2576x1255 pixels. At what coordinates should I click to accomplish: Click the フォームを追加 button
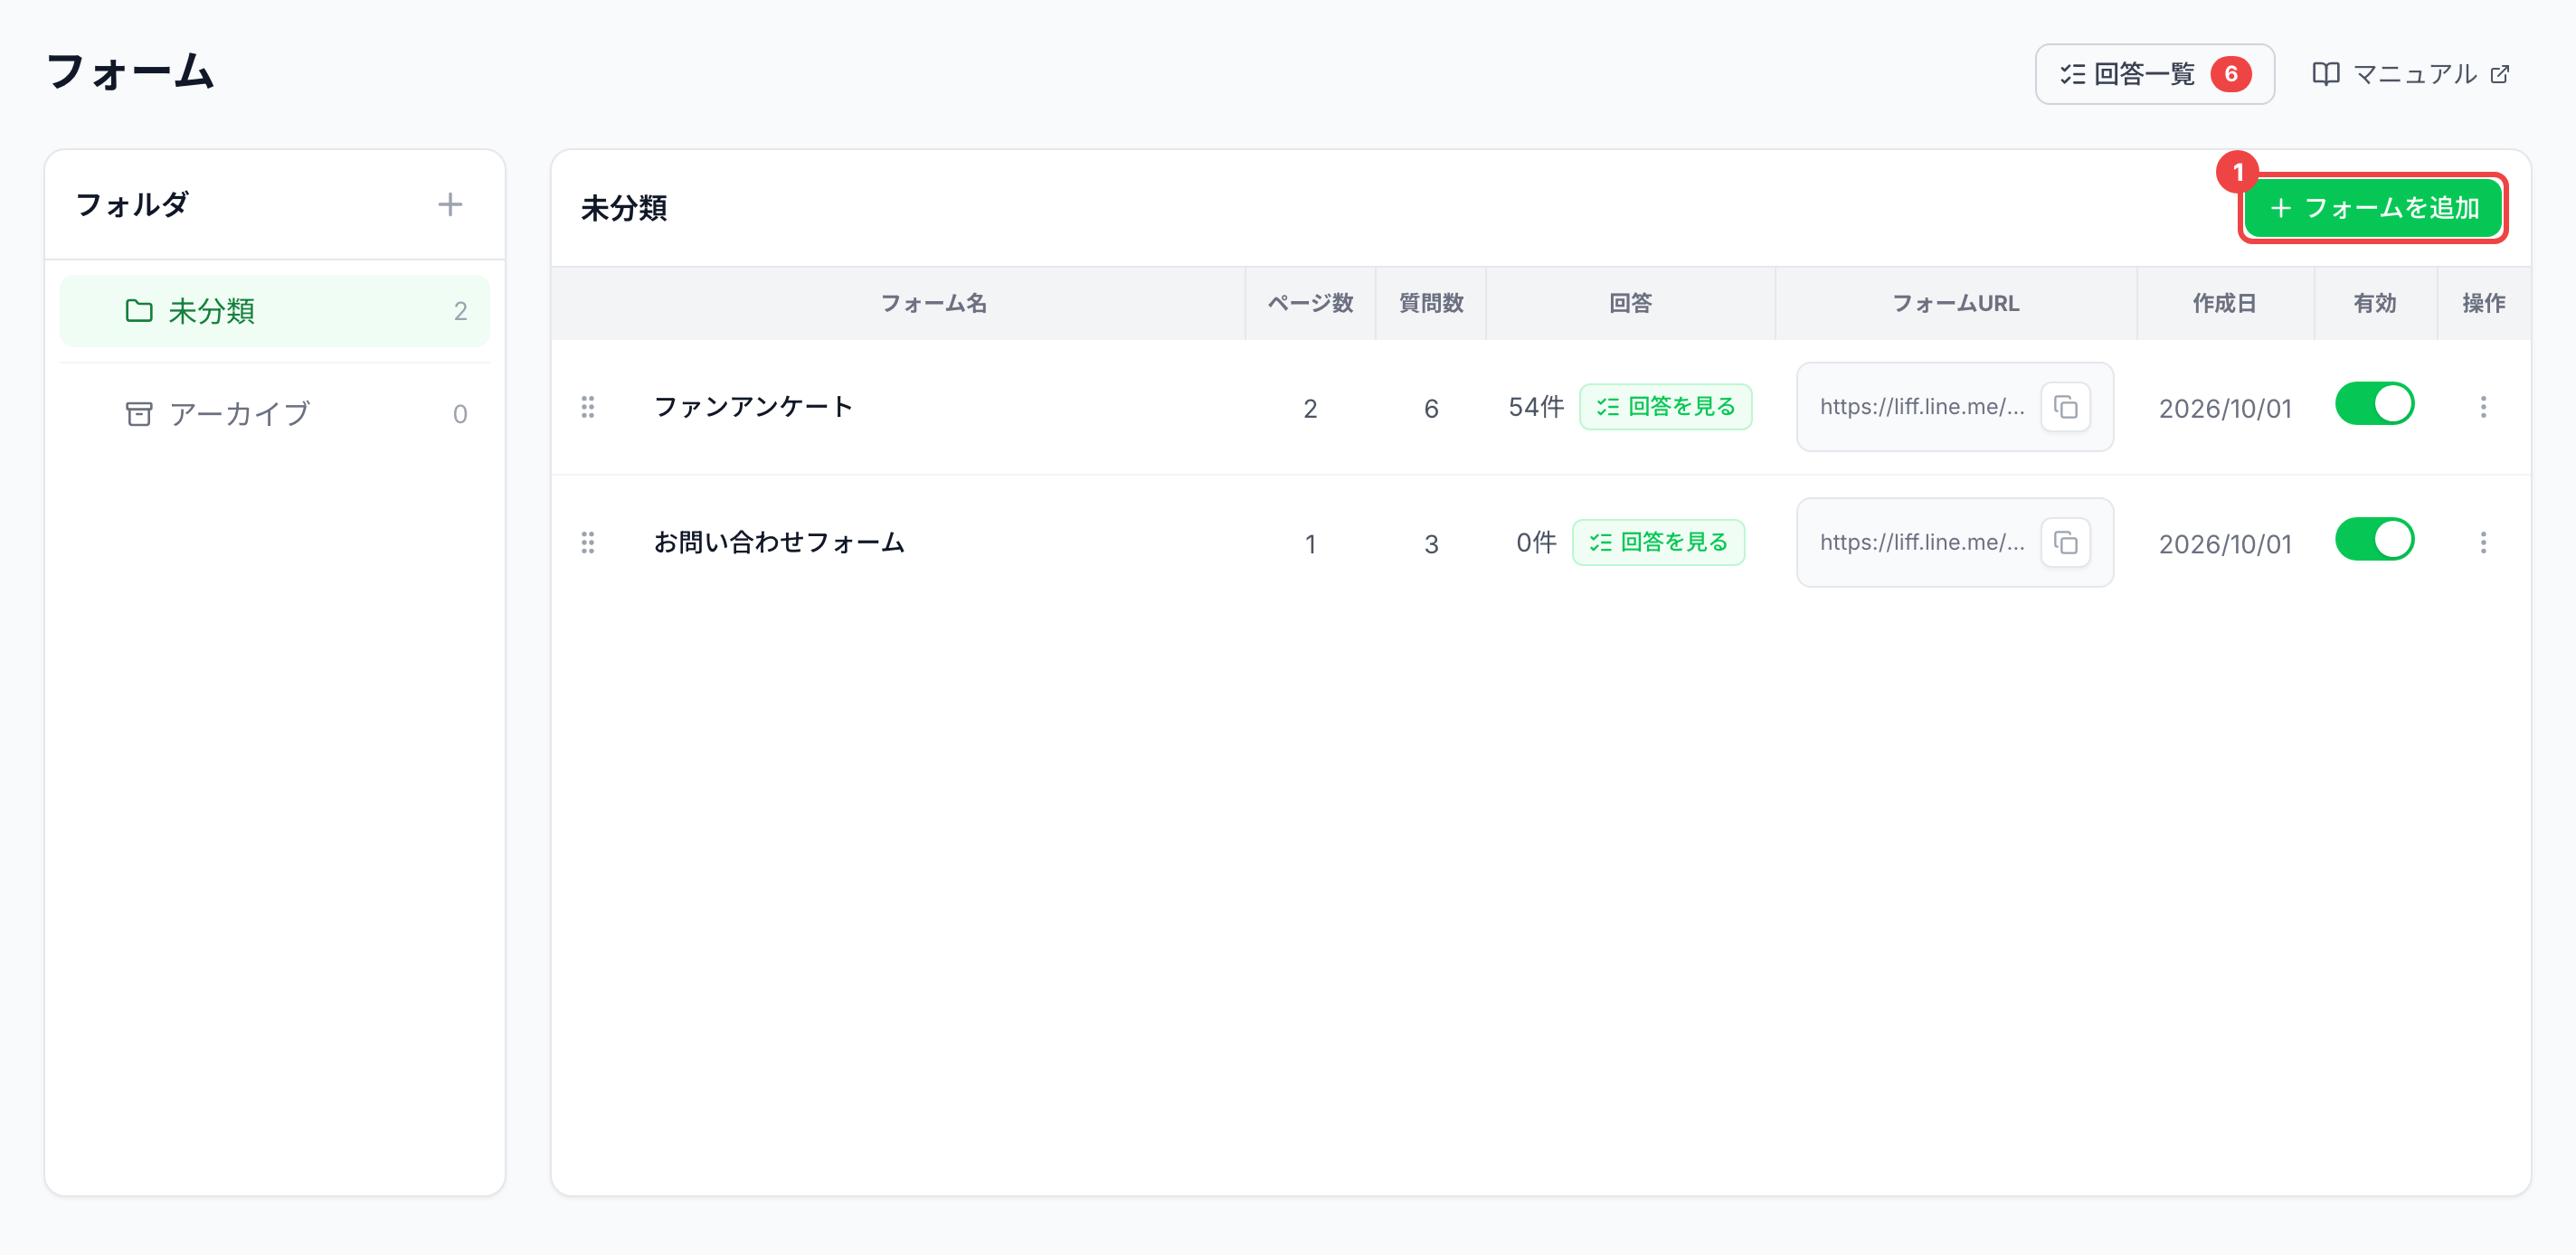point(2373,208)
